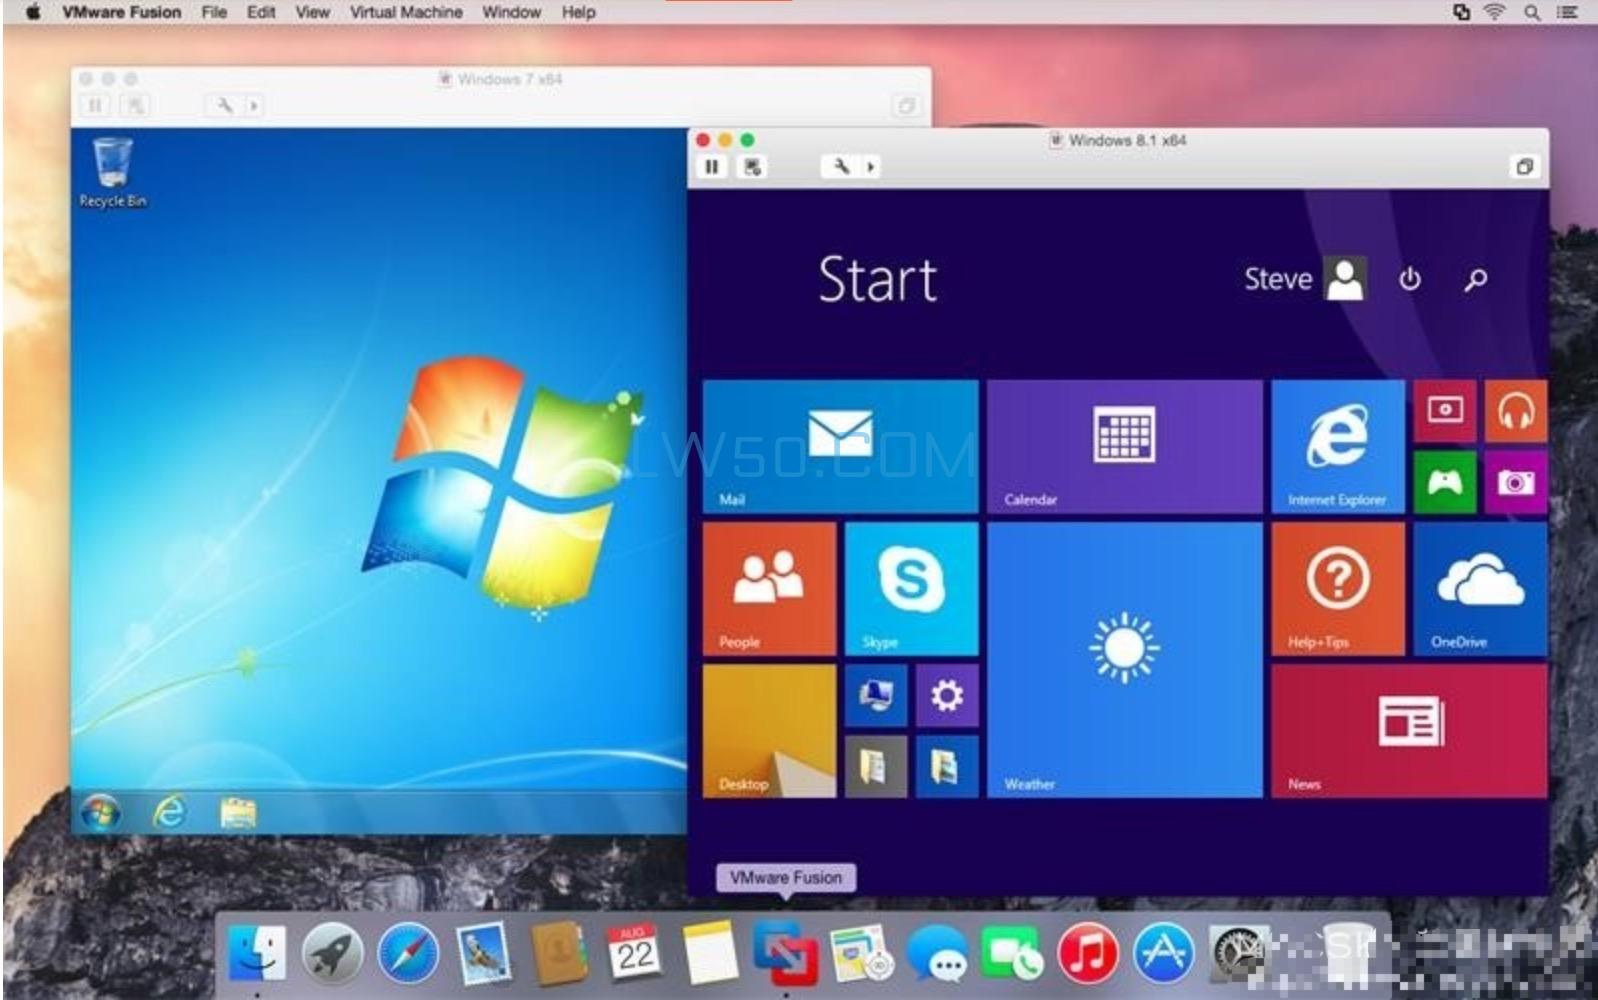This screenshot has height=1000, width=1598.
Task: Open Windows Explorer on Windows 7 taskbar
Action: coord(237,813)
